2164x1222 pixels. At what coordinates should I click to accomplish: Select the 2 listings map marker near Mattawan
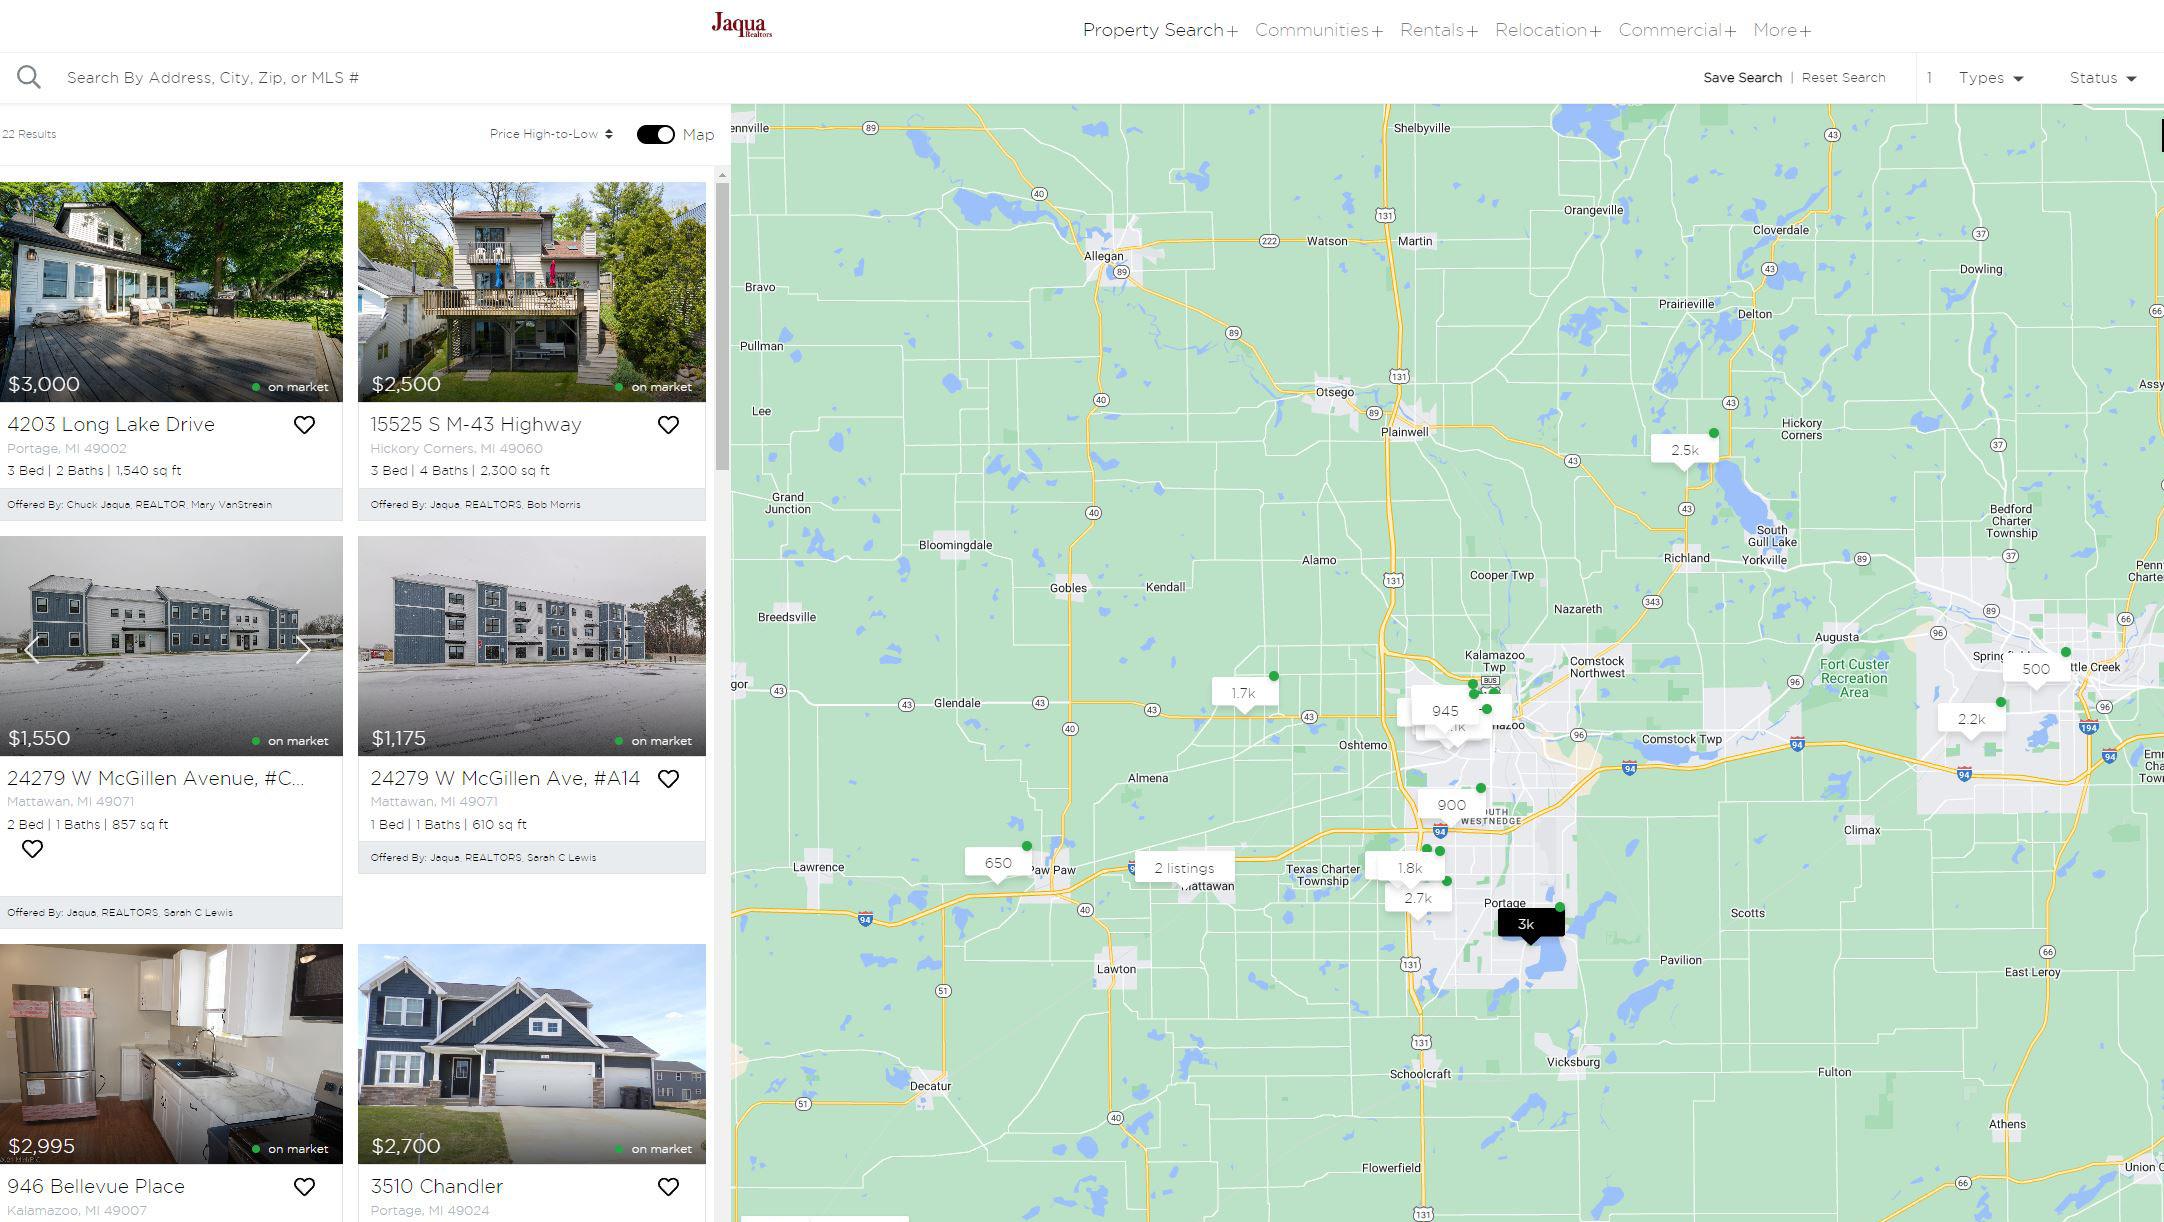point(1184,868)
